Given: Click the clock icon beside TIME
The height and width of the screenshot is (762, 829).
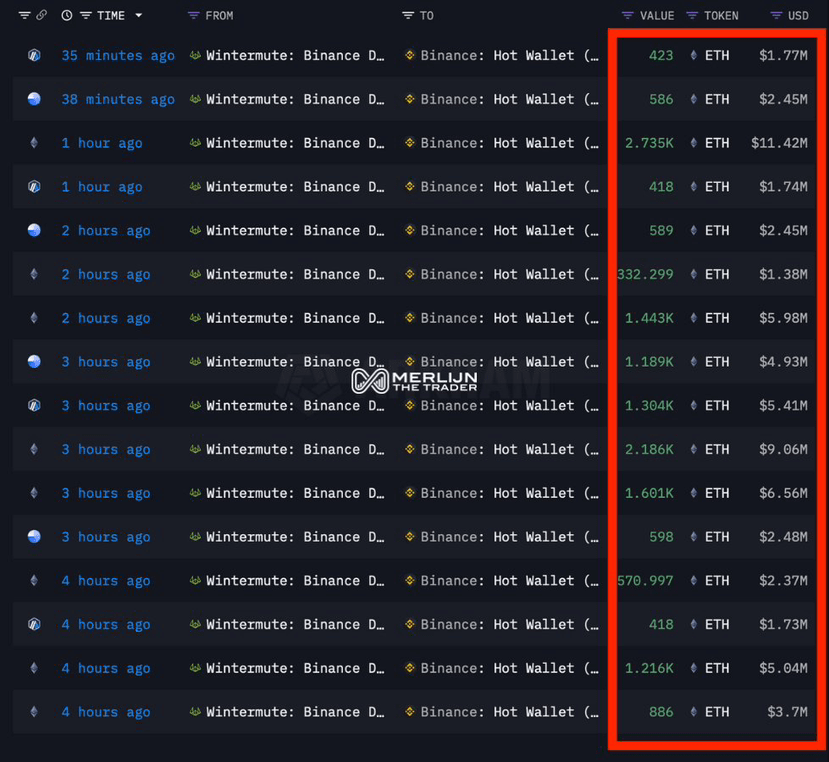Looking at the screenshot, I should [x=67, y=15].
